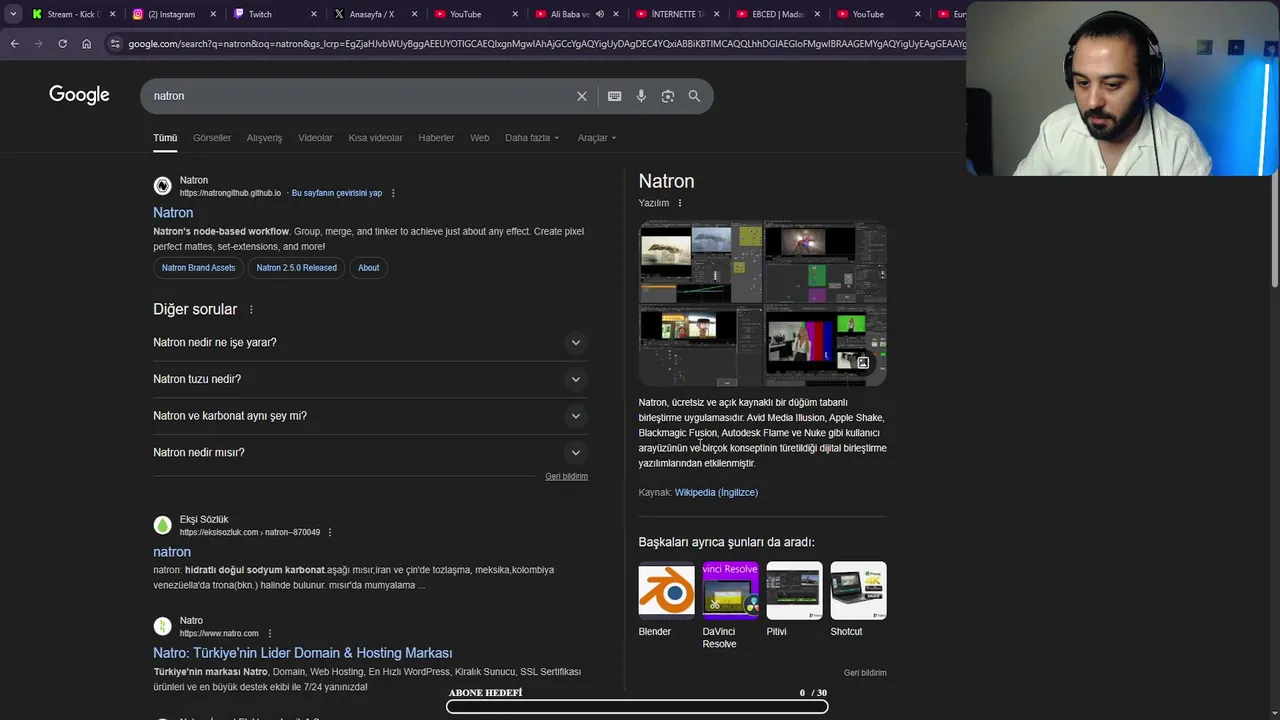Open the Blender related search
This screenshot has height=720, width=1280.
[x=666, y=600]
